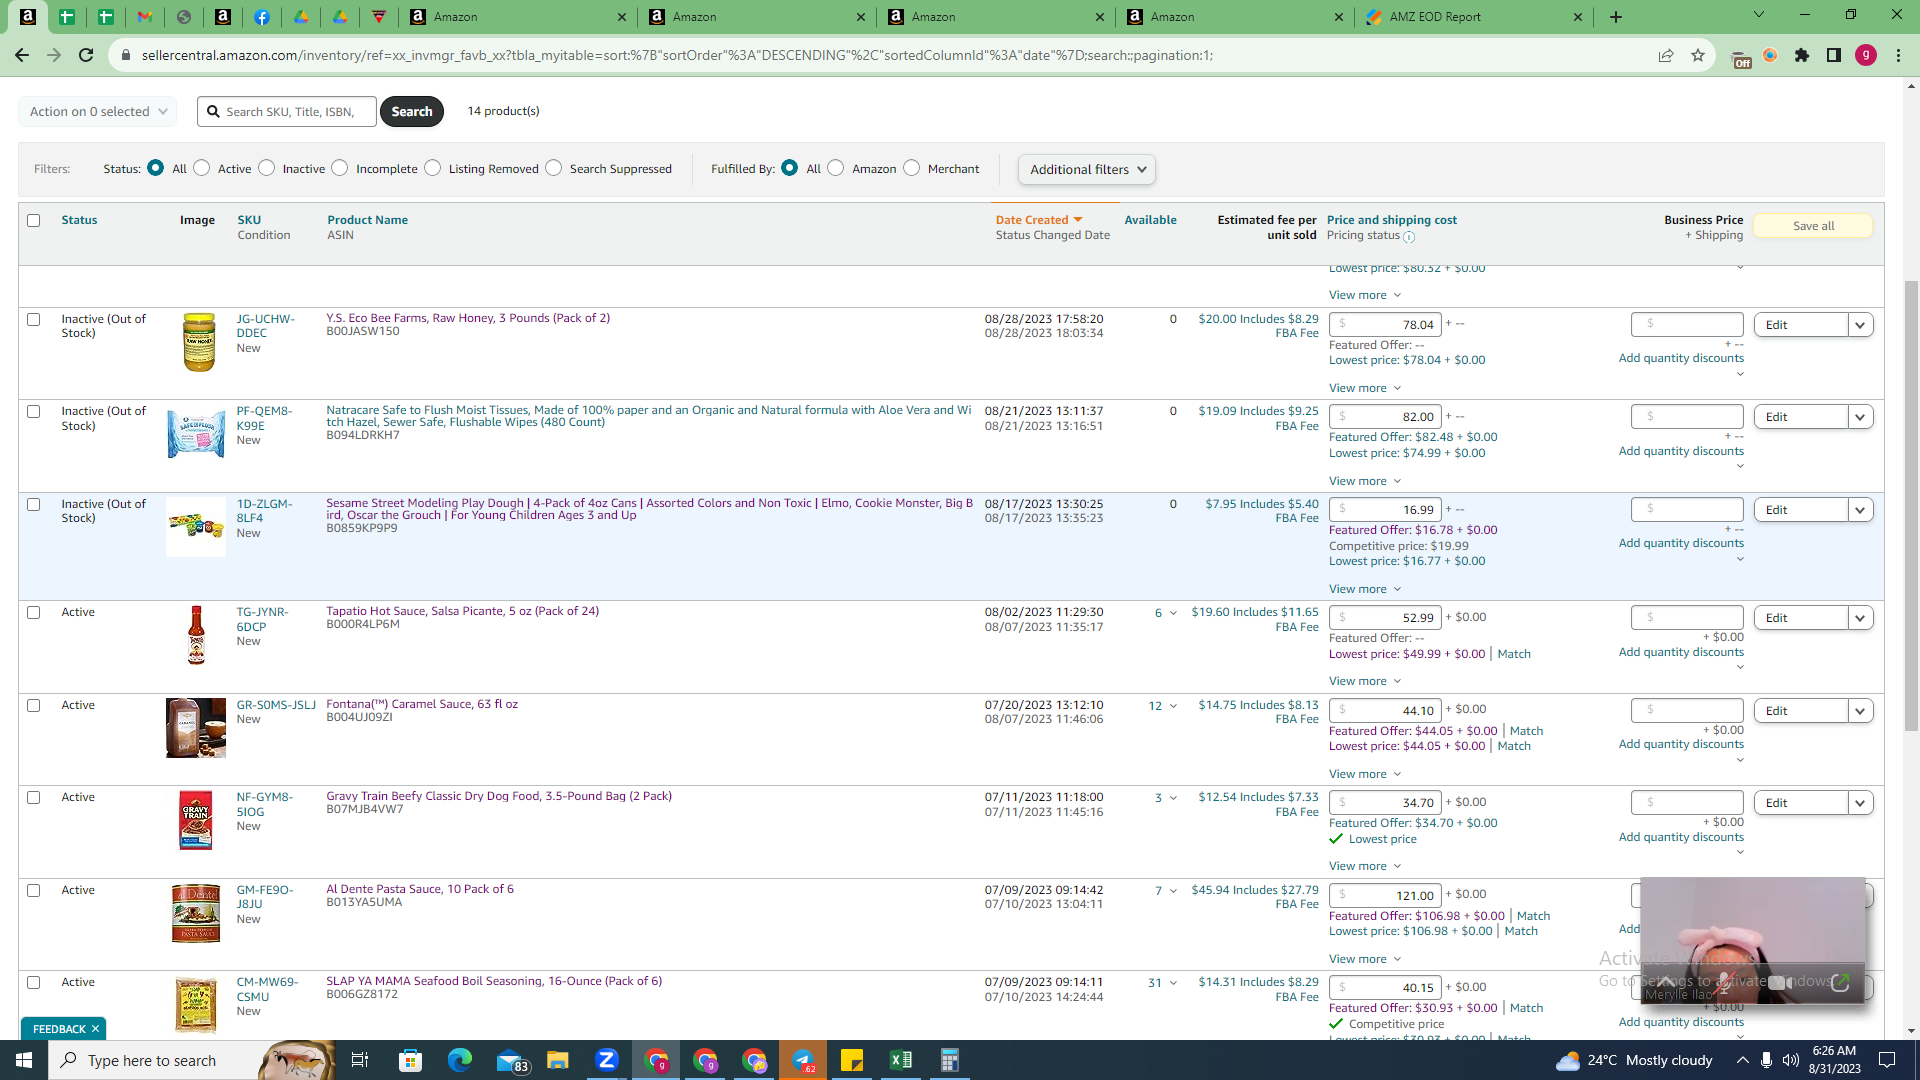The height and width of the screenshot is (1080, 1920).
Task: Select the Incomplete status filter
Action: (340, 168)
